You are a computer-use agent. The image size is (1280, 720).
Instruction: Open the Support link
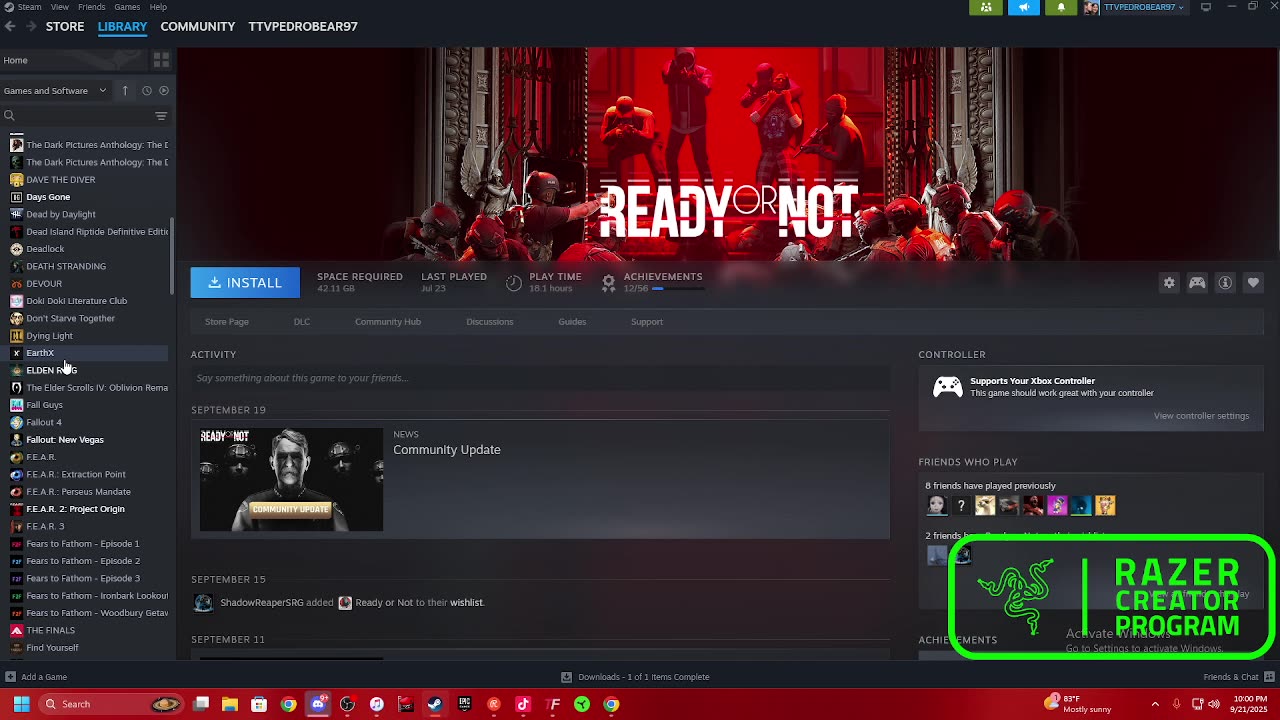647,322
